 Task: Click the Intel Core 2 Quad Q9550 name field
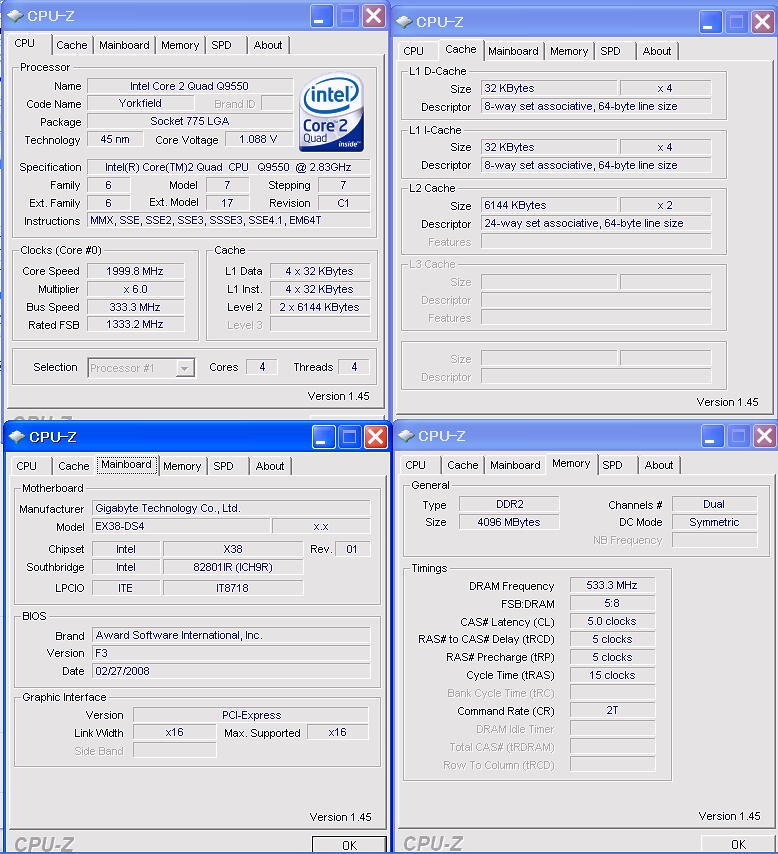190,86
